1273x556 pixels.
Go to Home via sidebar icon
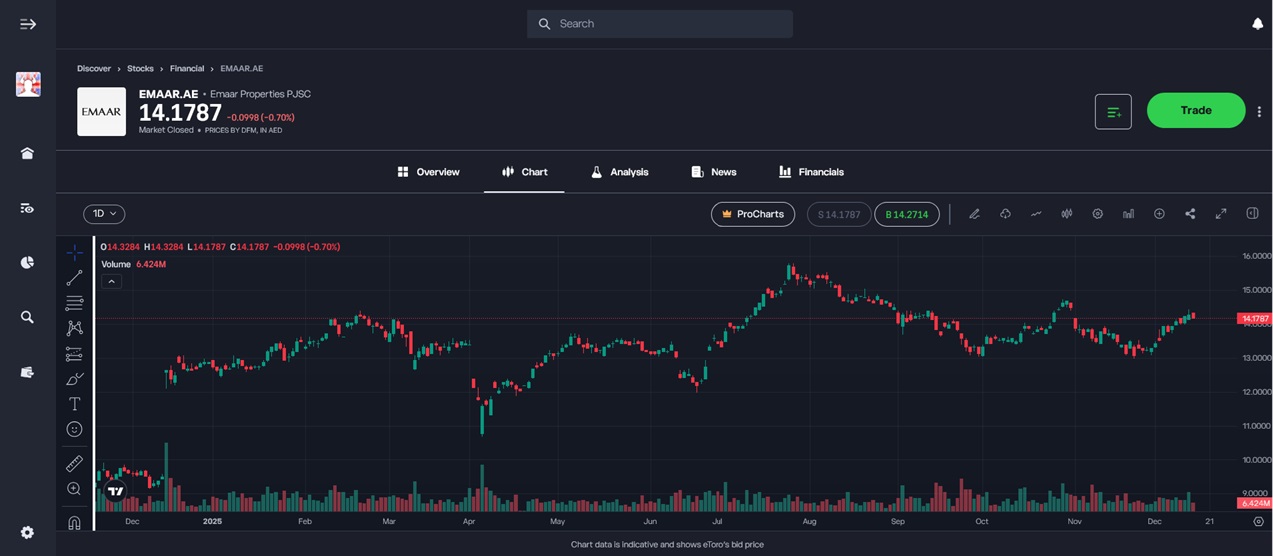click(x=27, y=153)
